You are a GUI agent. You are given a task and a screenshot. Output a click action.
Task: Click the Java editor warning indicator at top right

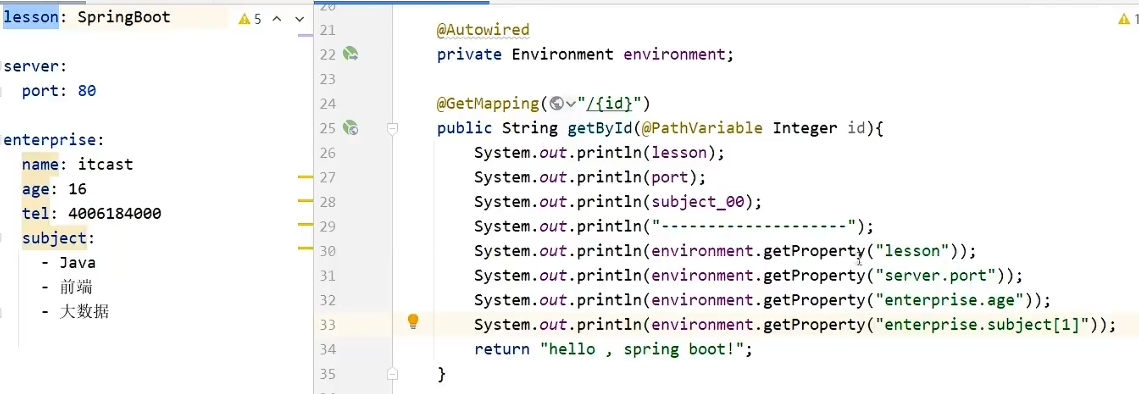[1127, 20]
